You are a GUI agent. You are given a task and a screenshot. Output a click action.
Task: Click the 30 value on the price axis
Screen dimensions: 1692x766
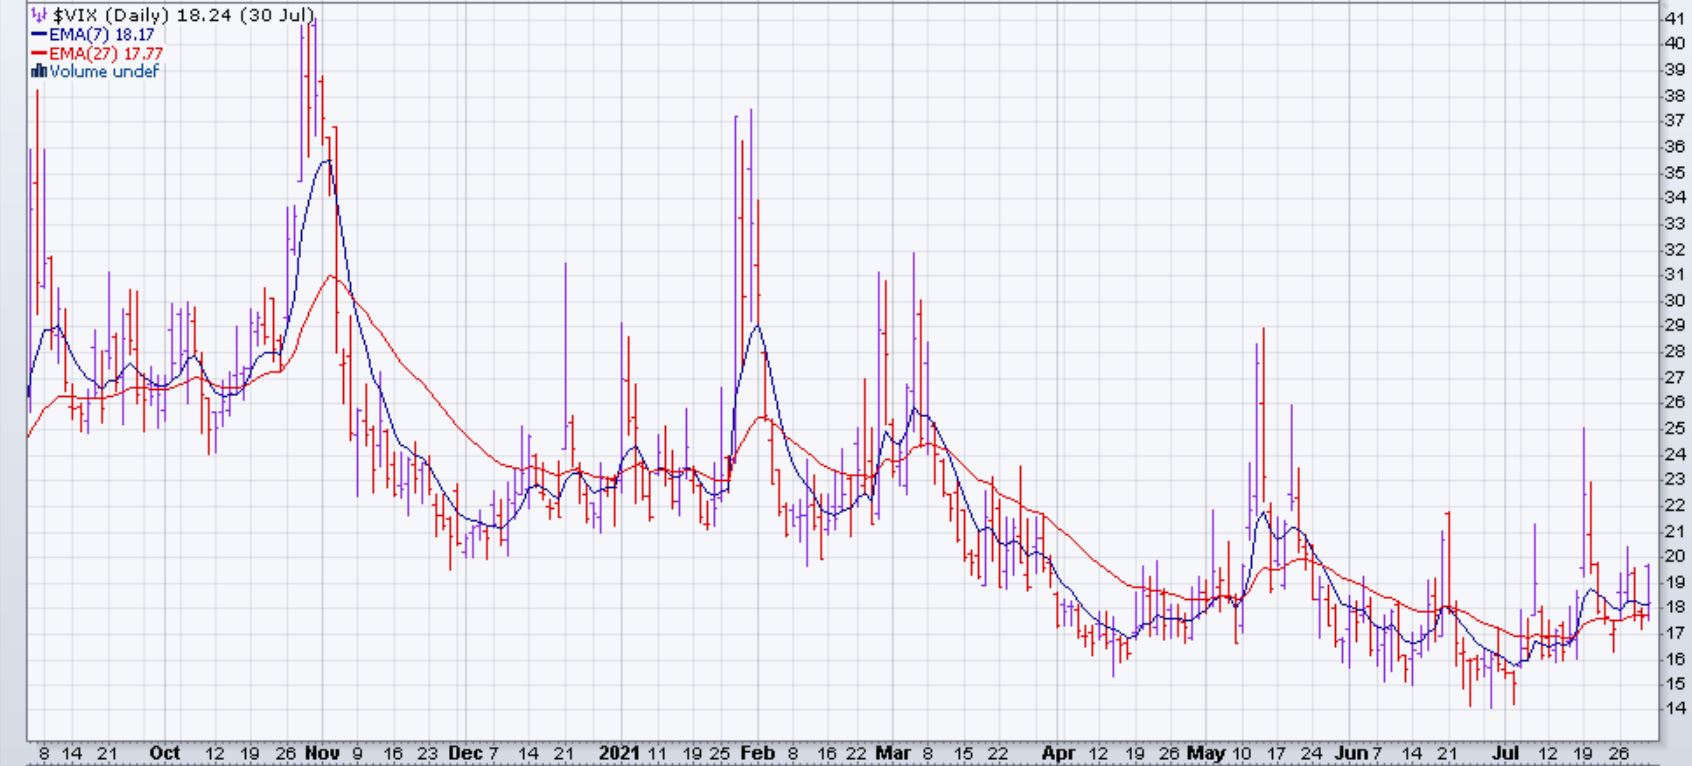point(1673,300)
